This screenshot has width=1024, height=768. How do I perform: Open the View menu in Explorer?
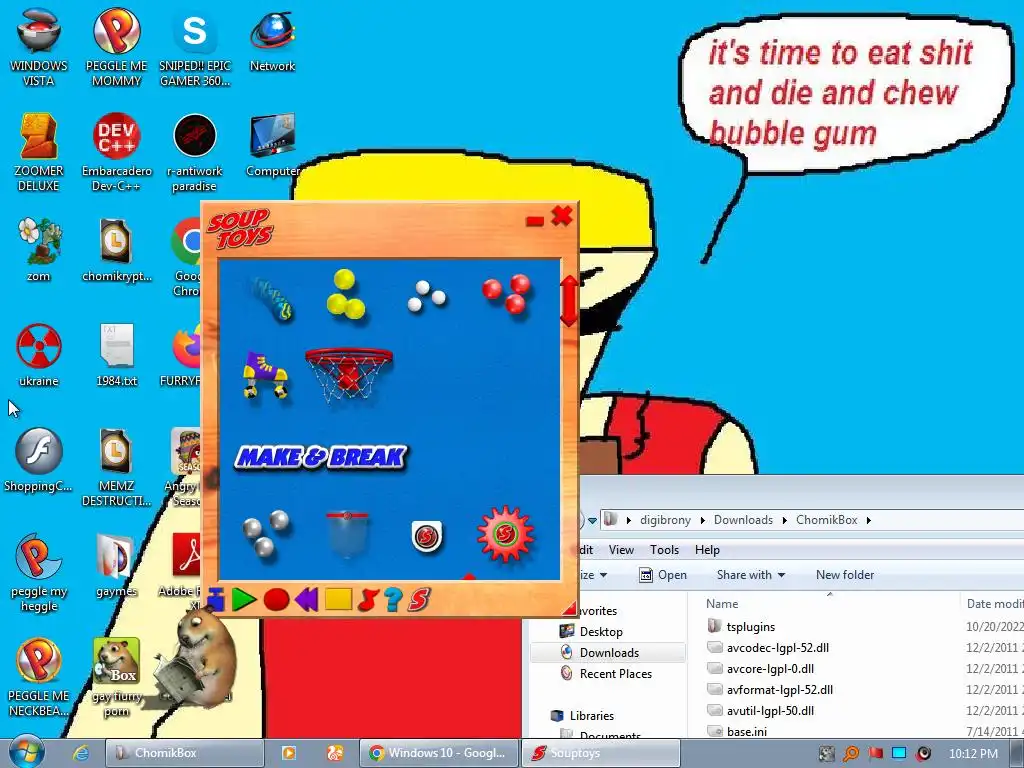621,550
